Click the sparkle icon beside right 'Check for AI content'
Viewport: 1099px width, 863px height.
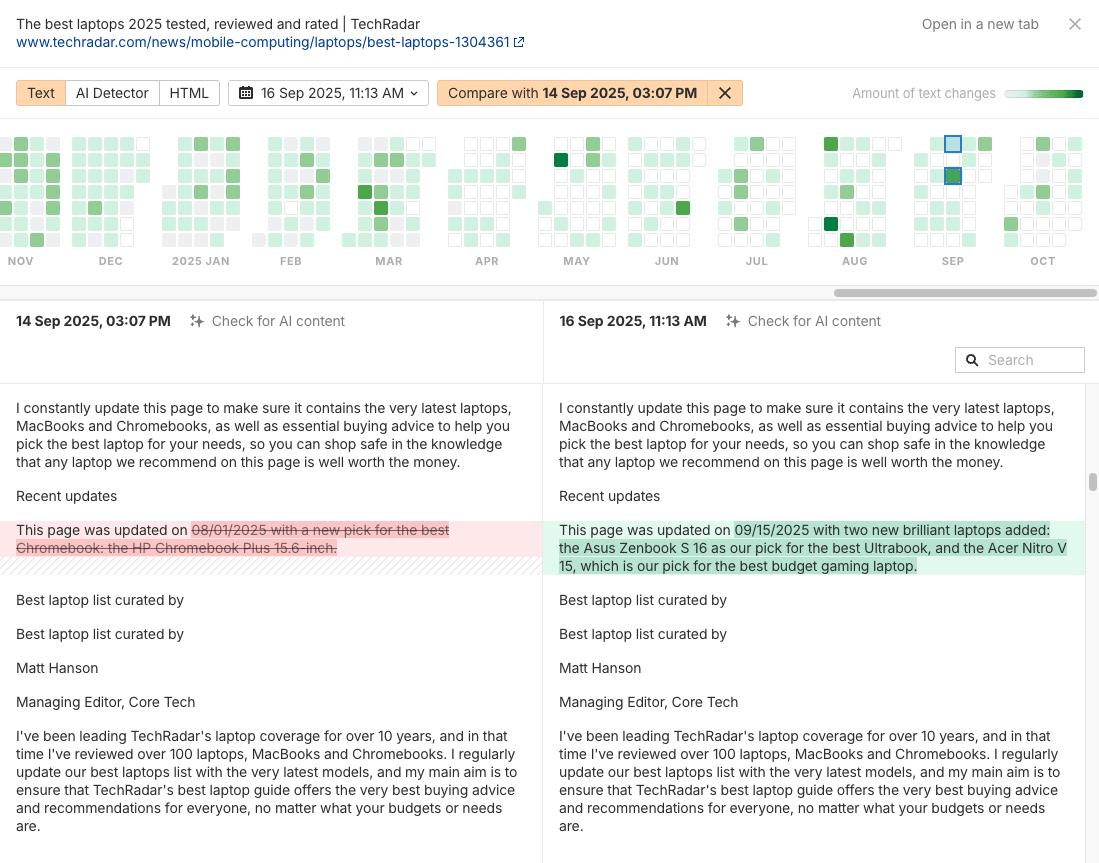733,321
